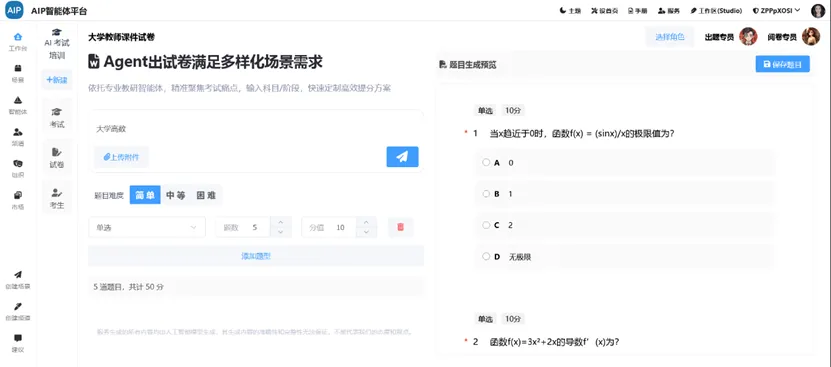Decrease score value with down arrow
The height and width of the screenshot is (367, 831).
(x=366, y=232)
